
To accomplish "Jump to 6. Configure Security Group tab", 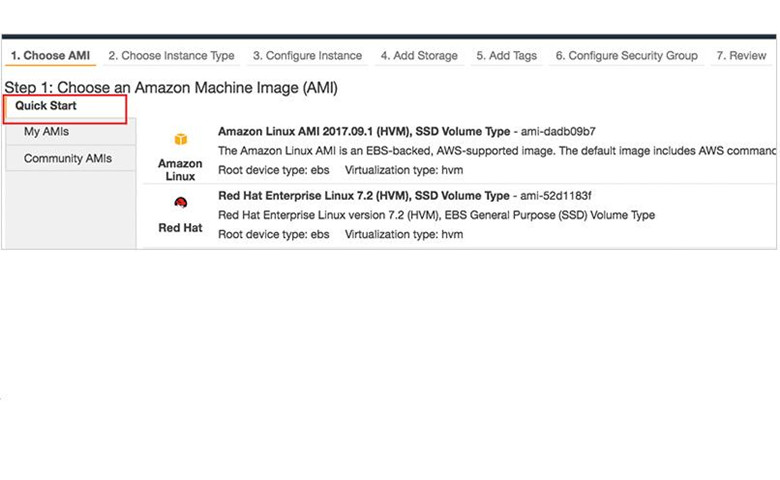I will 626,56.
